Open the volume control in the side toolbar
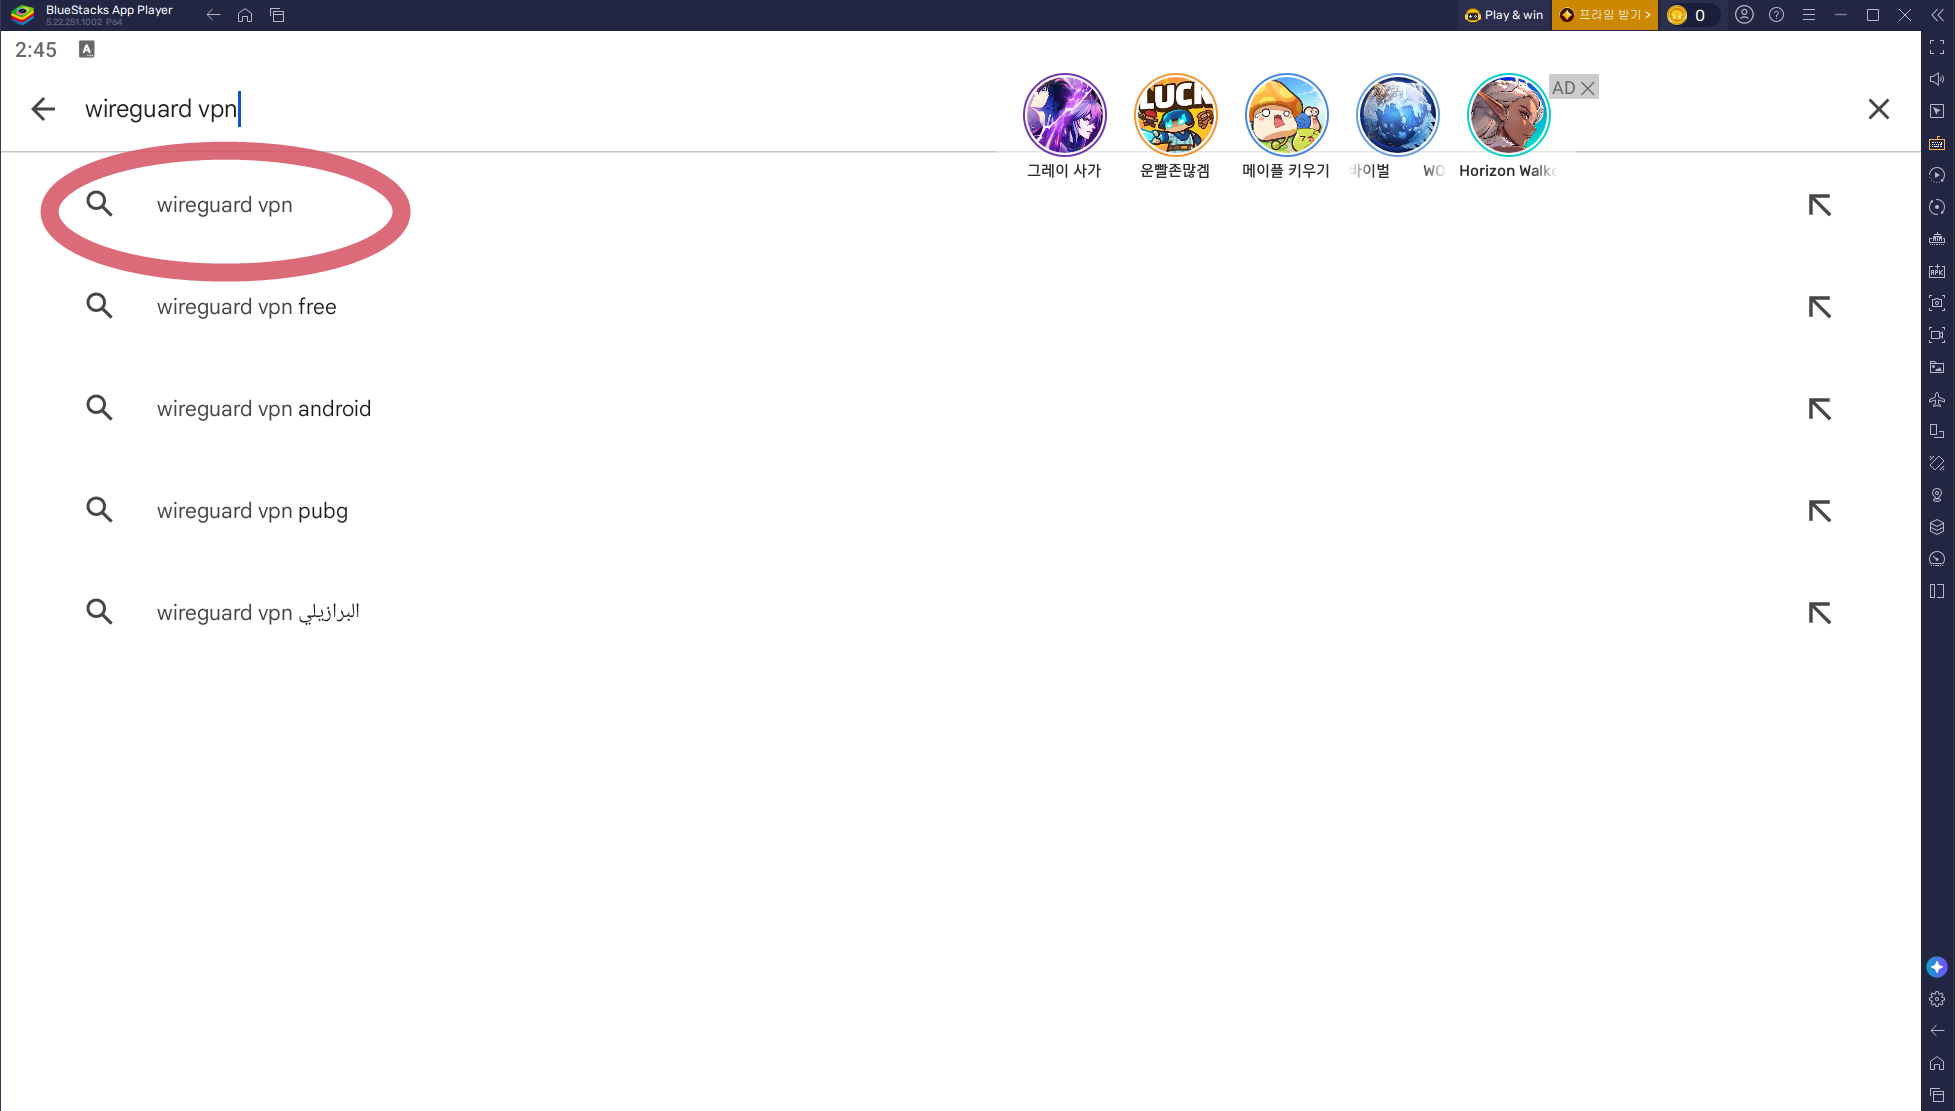 click(x=1937, y=79)
